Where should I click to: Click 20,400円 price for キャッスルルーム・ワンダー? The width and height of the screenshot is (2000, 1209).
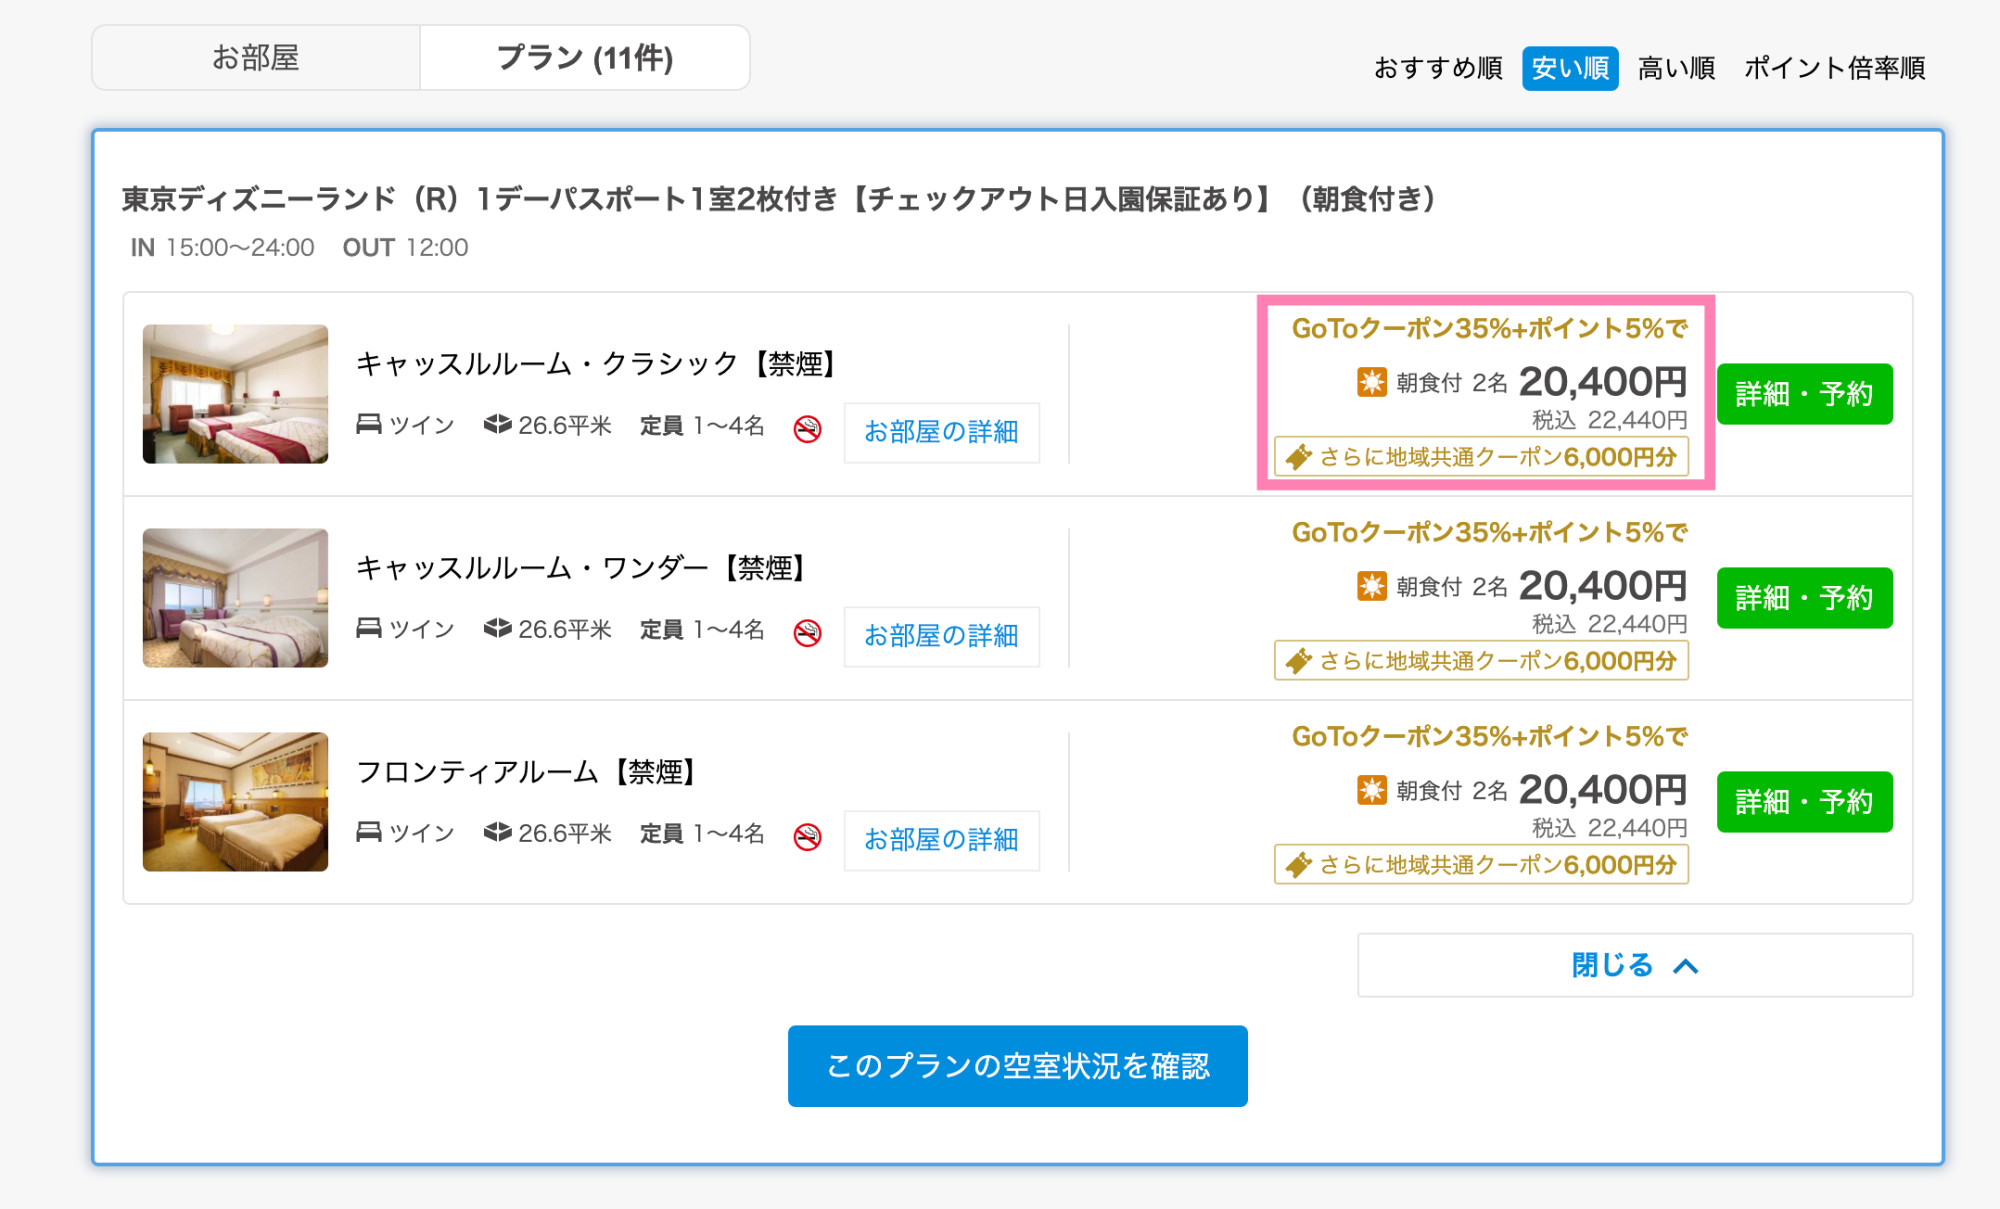pos(1603,586)
